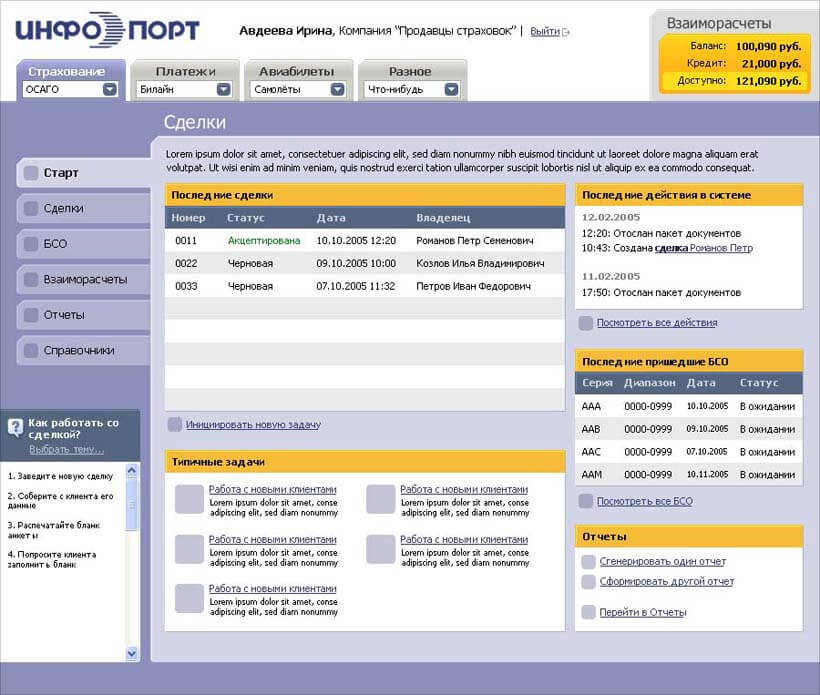Viewport: 820px width, 695px height.
Task: Click the icon beside Перейти в Отчеты
Action: (589, 612)
